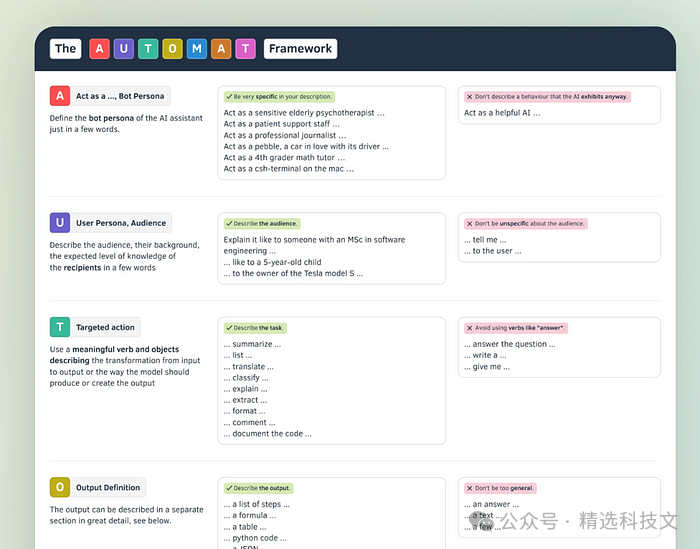Click 'Act as a sensitive elderly psychotherapist ...'
This screenshot has height=549, width=700.
coord(304,113)
